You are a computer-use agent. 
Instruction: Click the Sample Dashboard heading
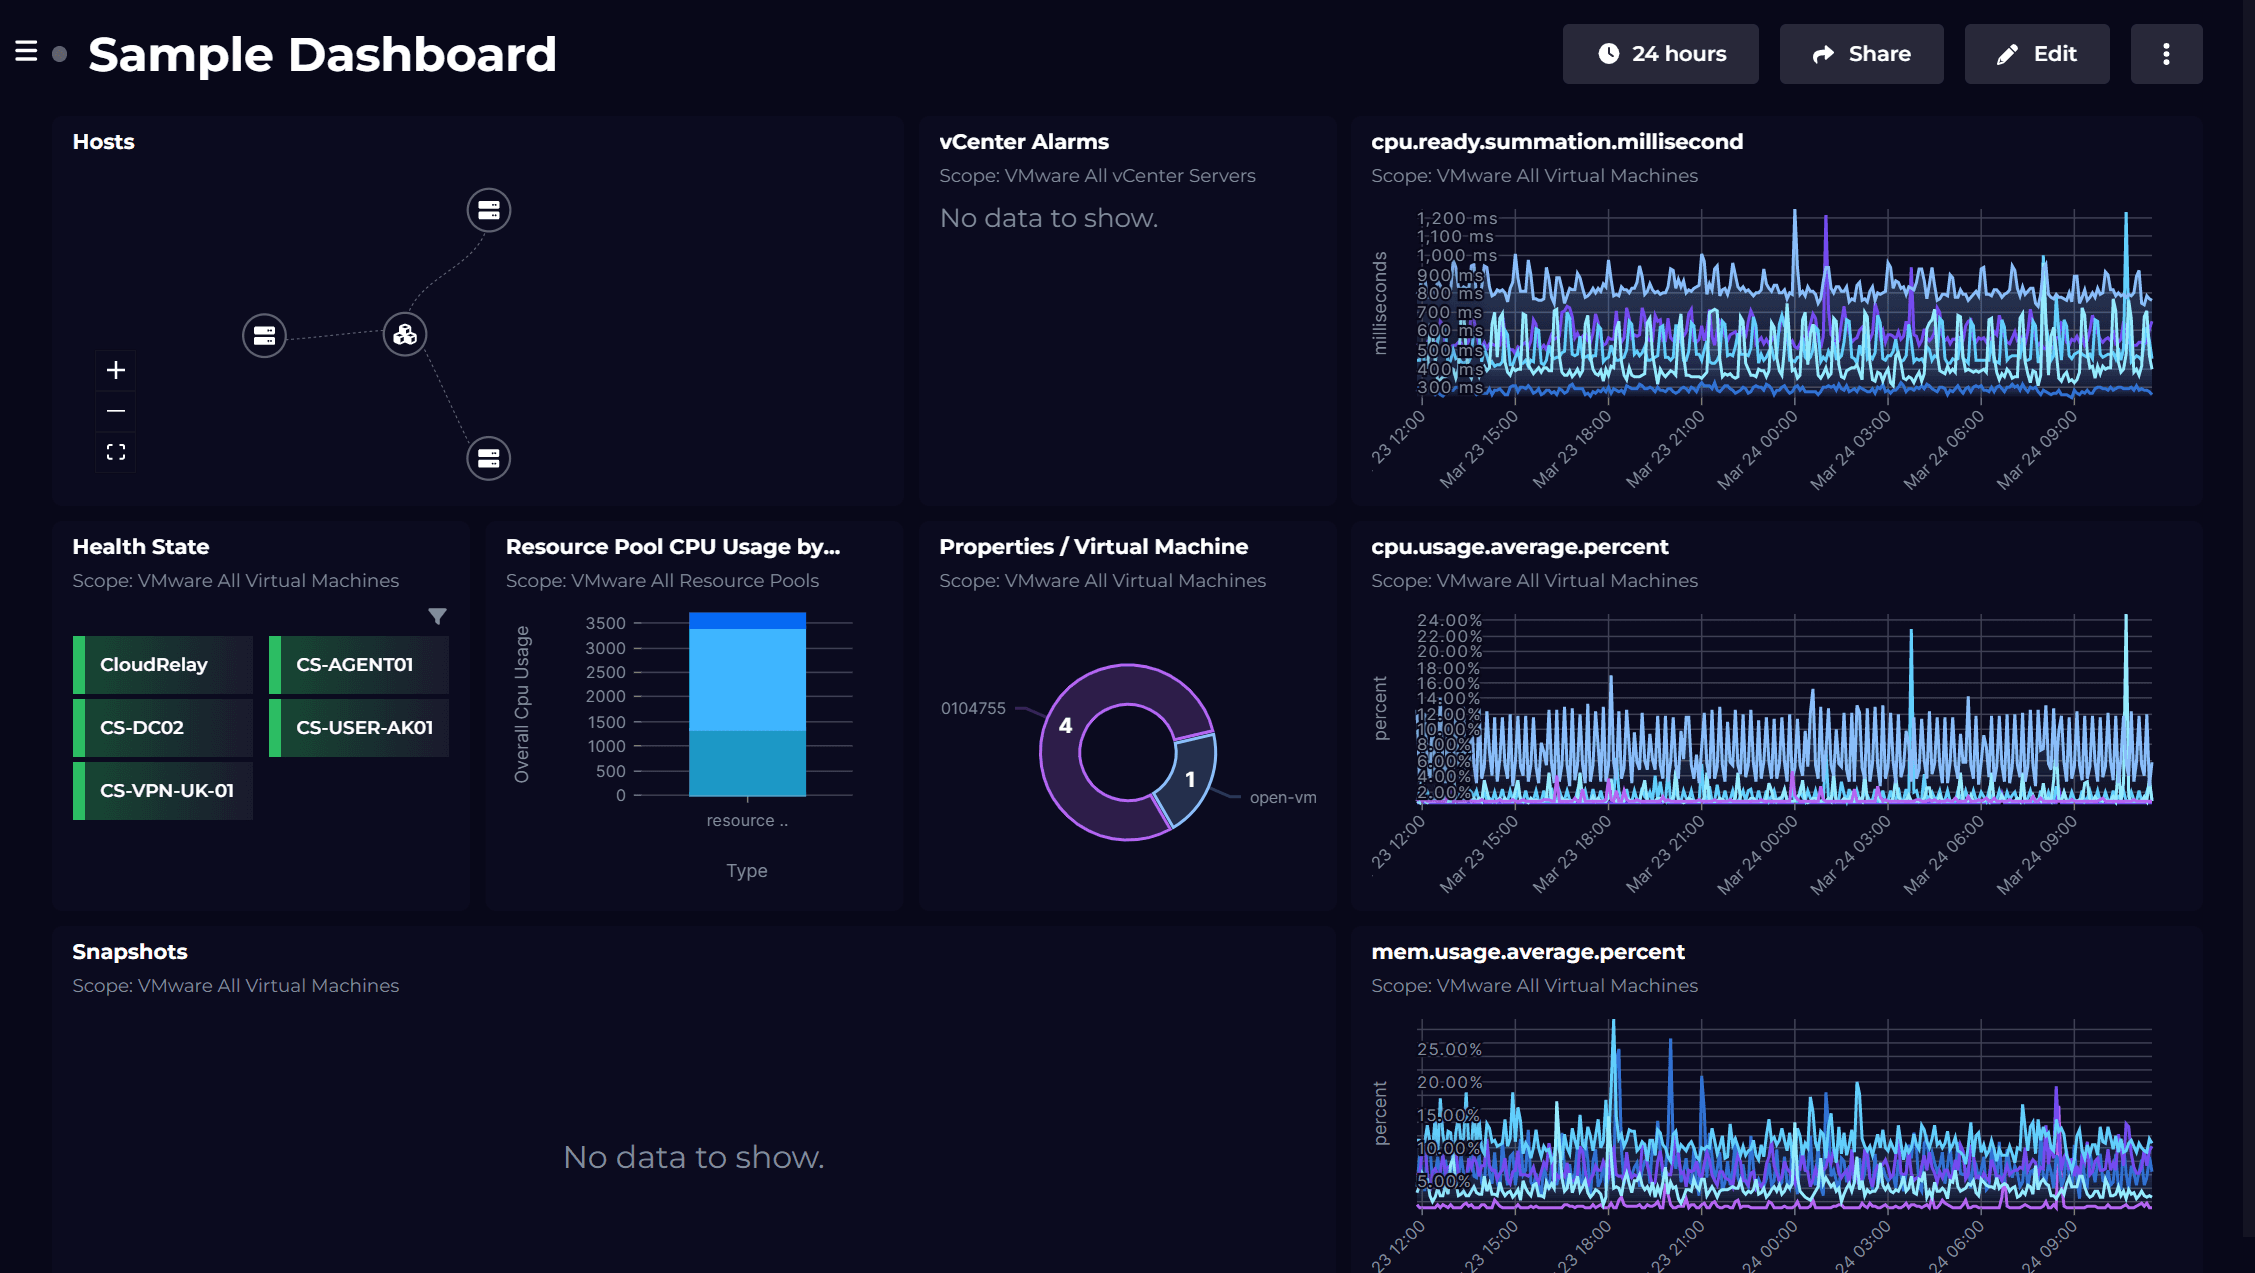[x=322, y=54]
